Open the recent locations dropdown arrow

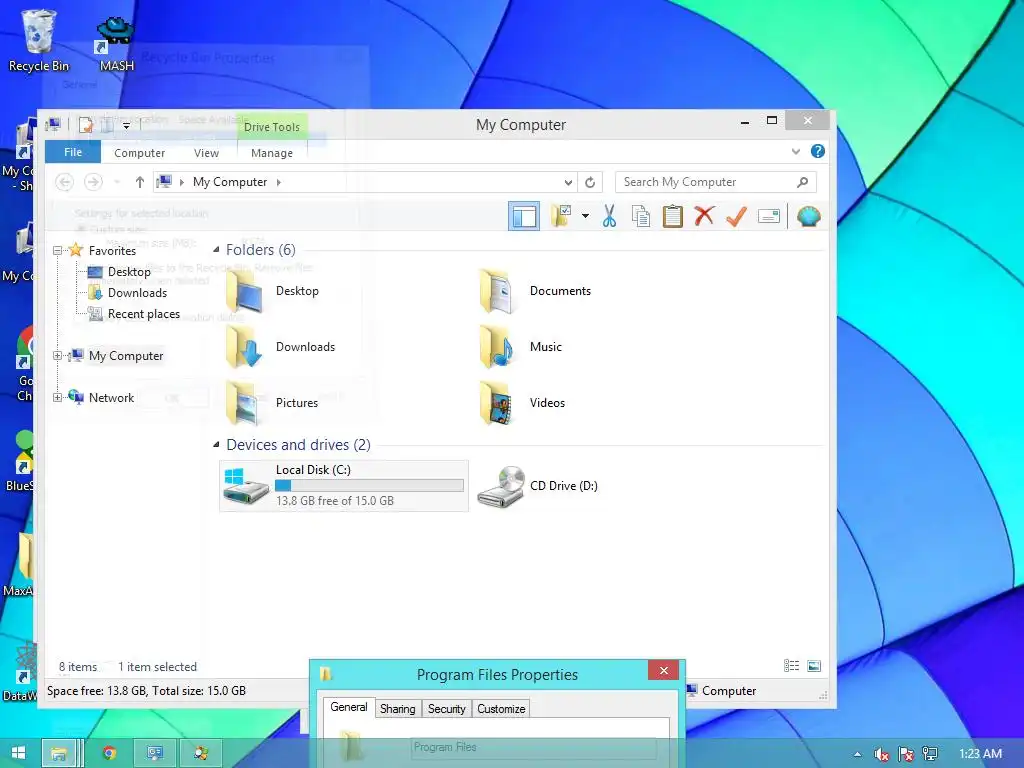point(117,182)
